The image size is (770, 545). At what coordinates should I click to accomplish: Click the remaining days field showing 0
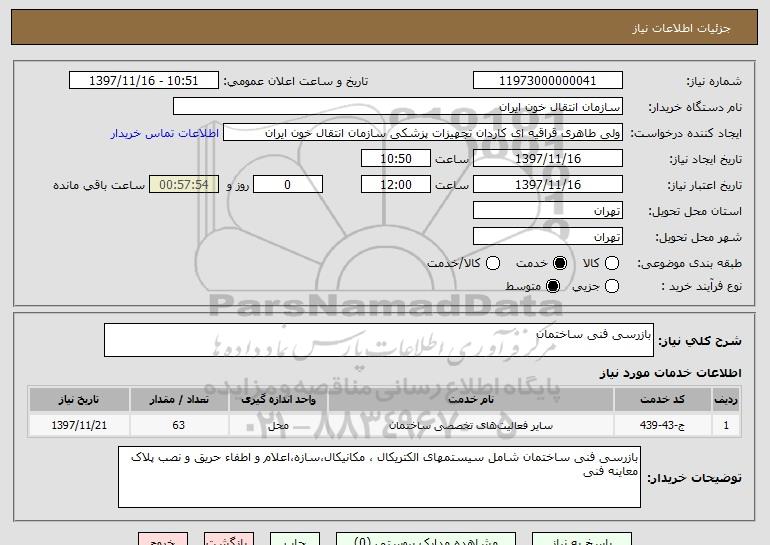(x=288, y=185)
